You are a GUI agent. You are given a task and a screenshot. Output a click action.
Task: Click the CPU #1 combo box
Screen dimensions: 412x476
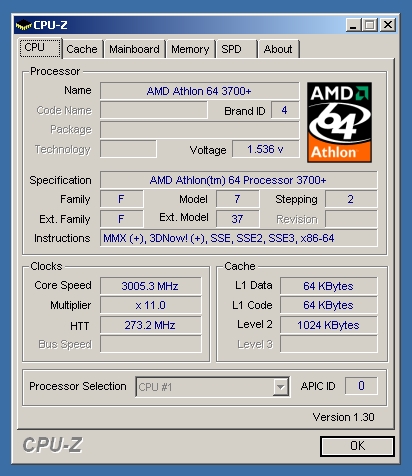[212, 387]
